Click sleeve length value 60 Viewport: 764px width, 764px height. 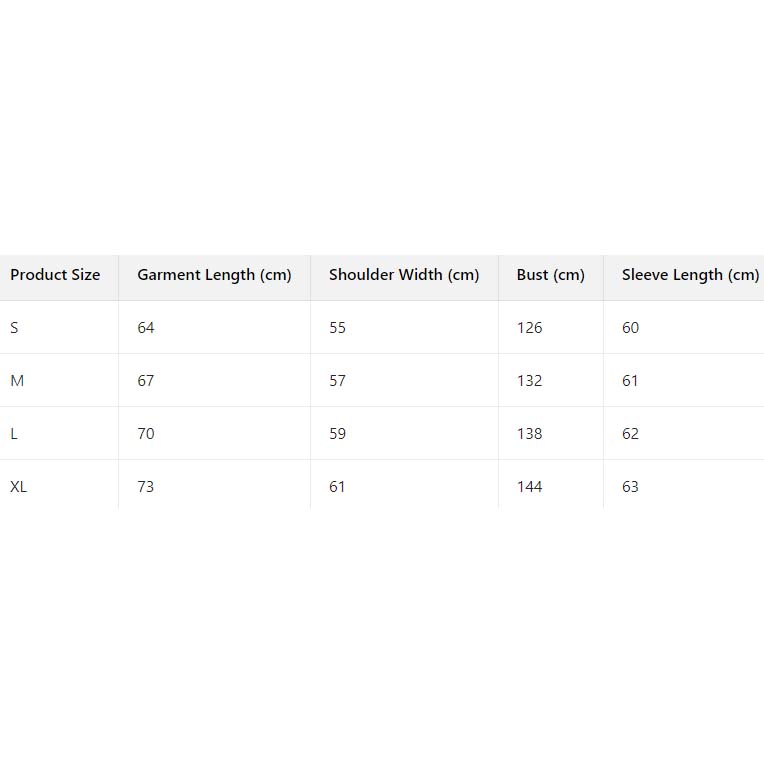click(630, 328)
